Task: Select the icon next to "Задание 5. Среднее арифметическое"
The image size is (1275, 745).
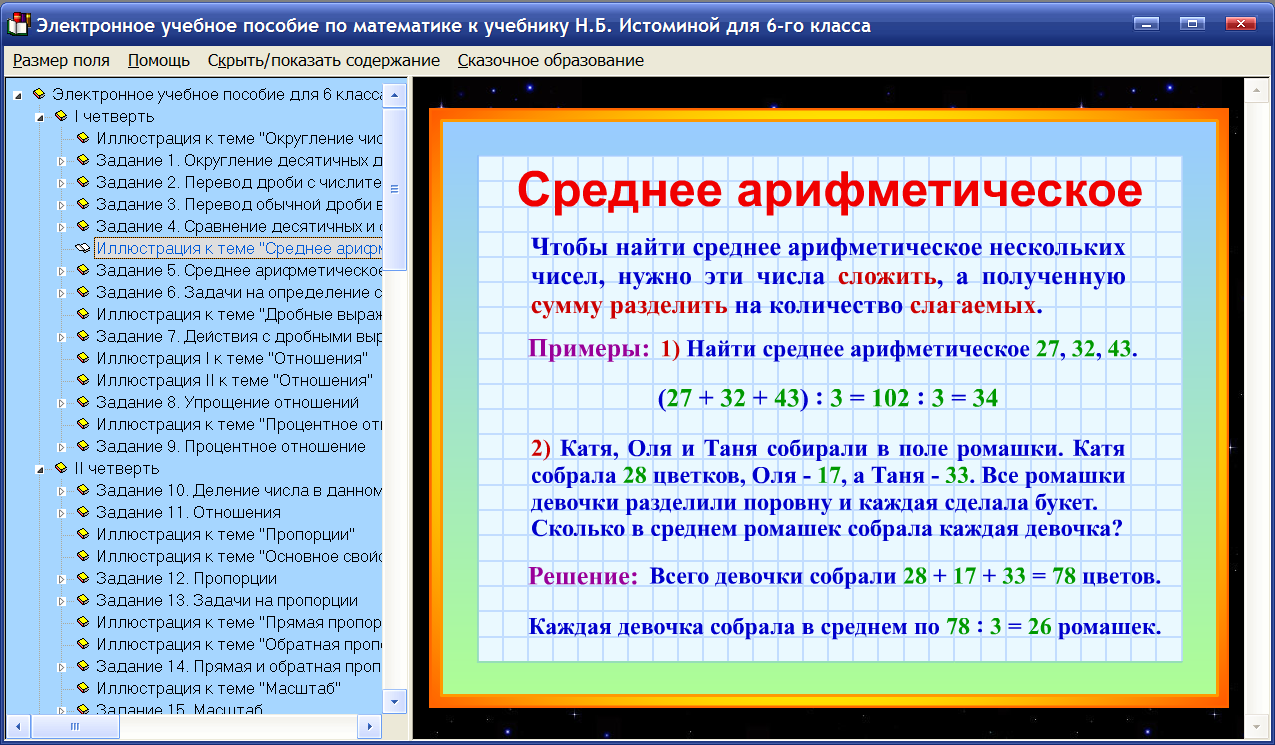Action: (x=84, y=270)
